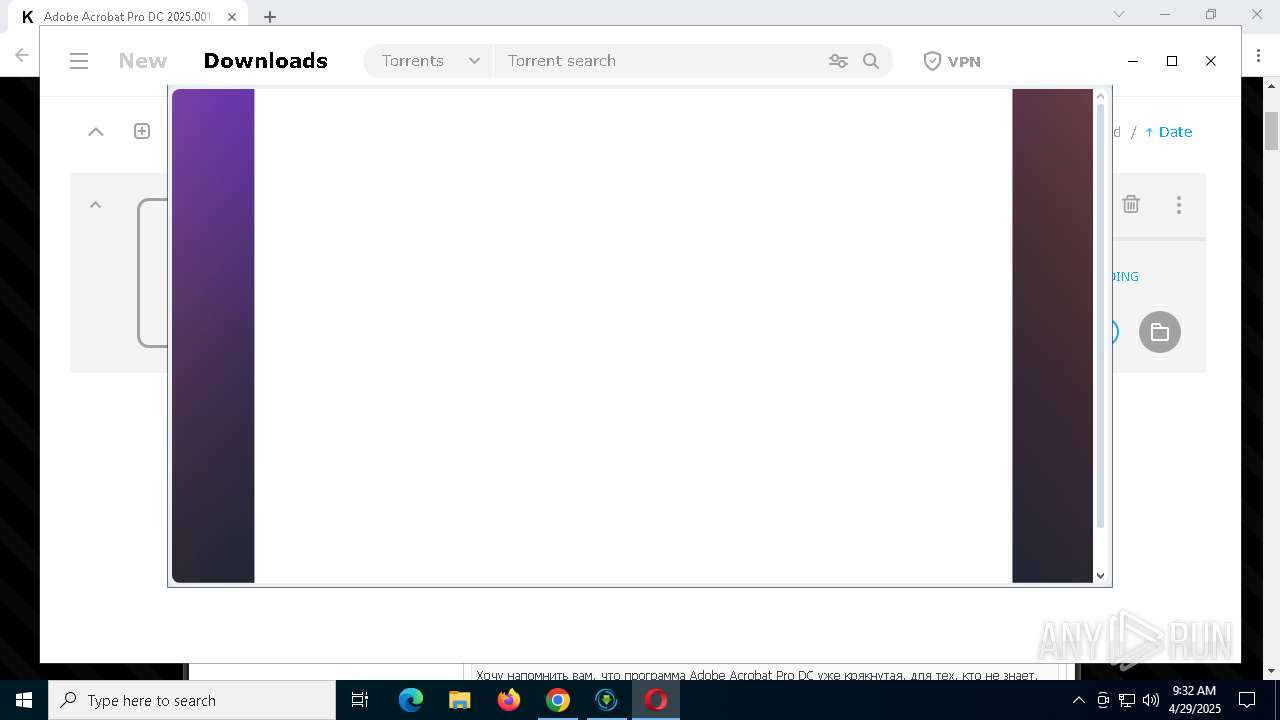Open a new browser tab
Image resolution: width=1280 pixels, height=720 pixels.
(x=270, y=16)
